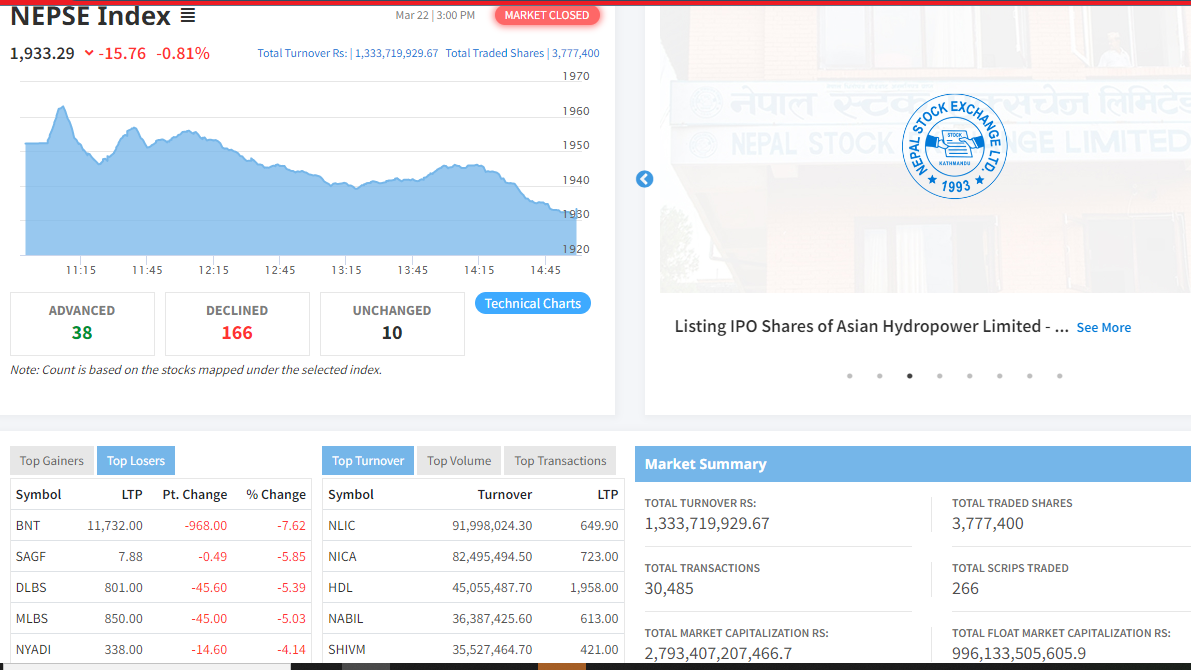Select the second carousel dot
The image size is (1191, 670).
(880, 376)
